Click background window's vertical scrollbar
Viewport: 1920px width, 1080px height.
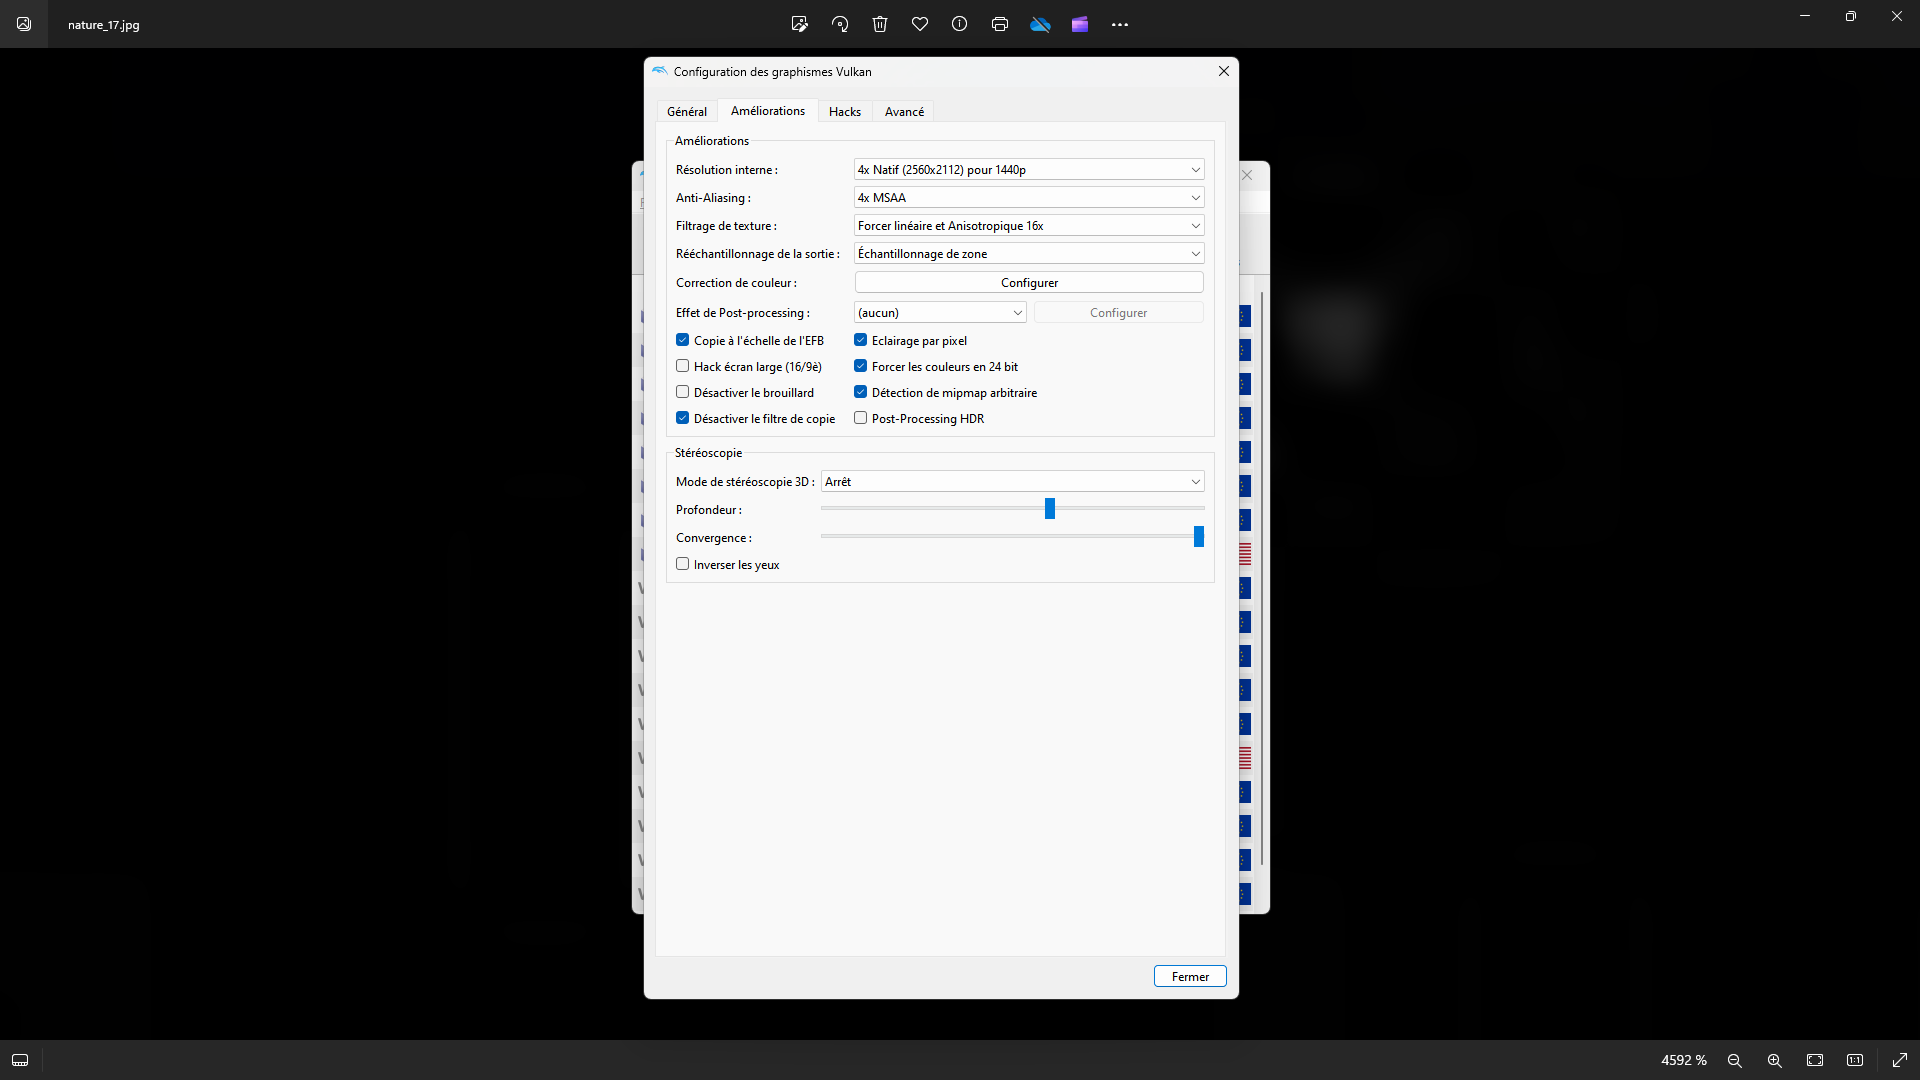1262,578
